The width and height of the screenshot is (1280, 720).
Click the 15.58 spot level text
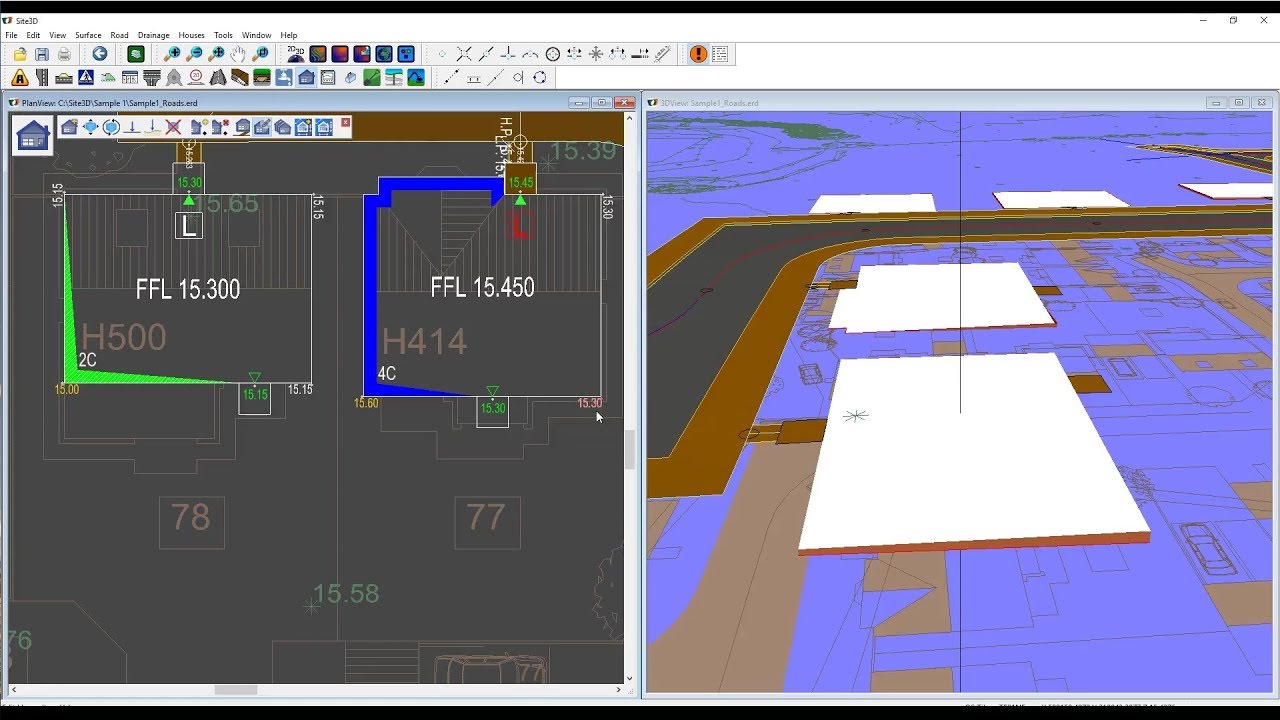coord(346,594)
